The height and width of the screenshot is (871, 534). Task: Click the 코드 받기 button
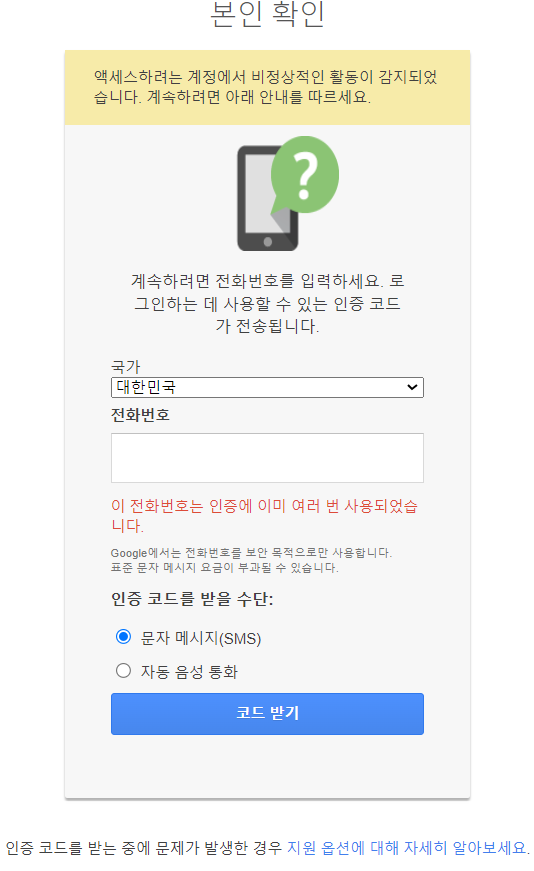[x=267, y=714]
